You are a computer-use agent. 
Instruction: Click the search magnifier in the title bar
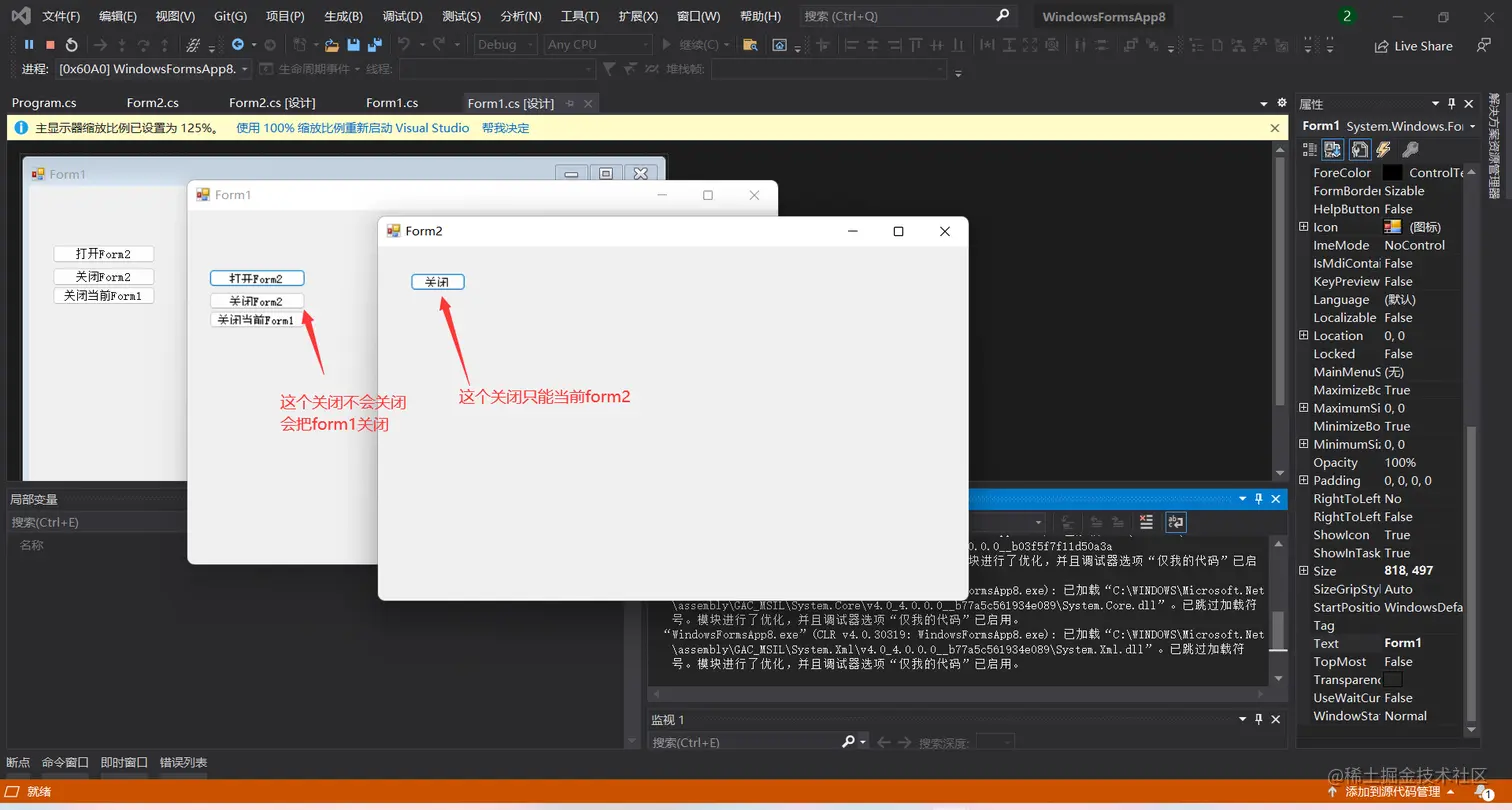click(1003, 16)
